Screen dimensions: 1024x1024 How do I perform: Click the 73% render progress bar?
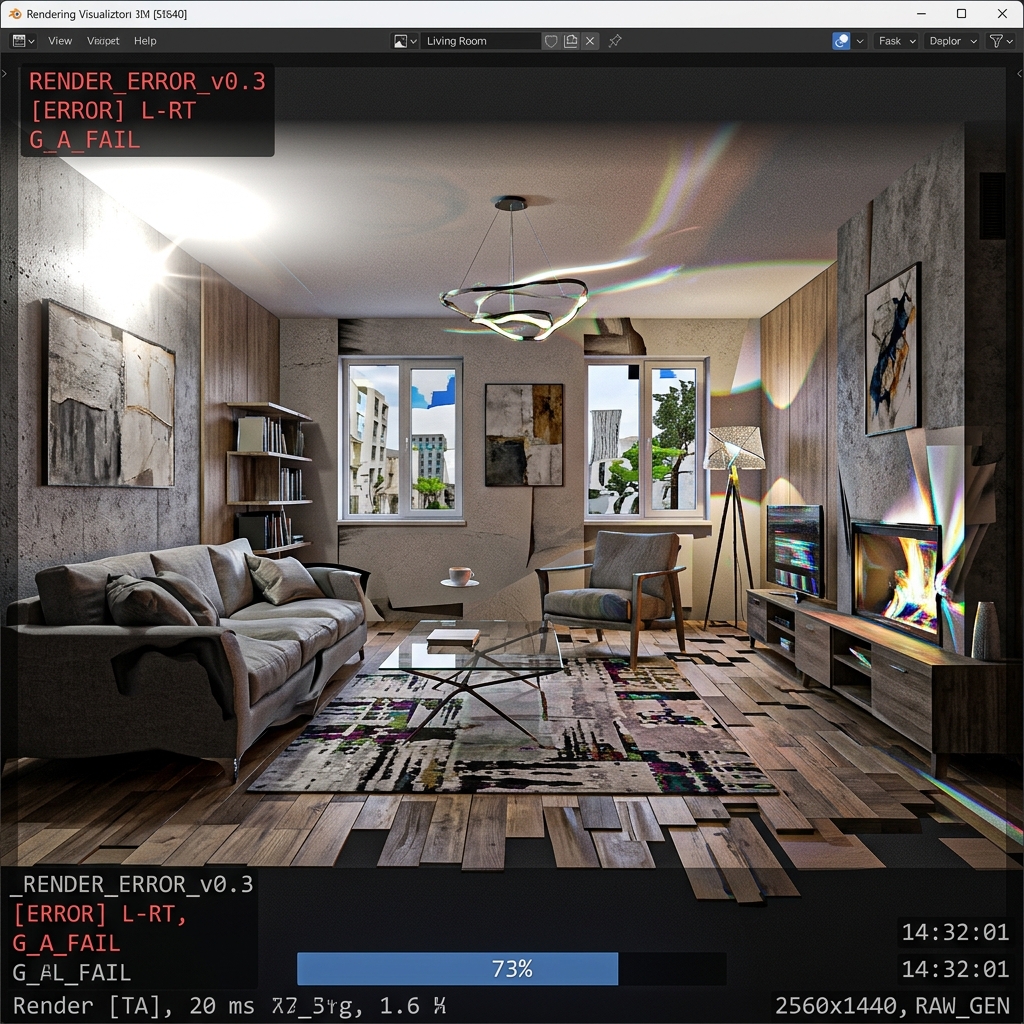click(511, 968)
